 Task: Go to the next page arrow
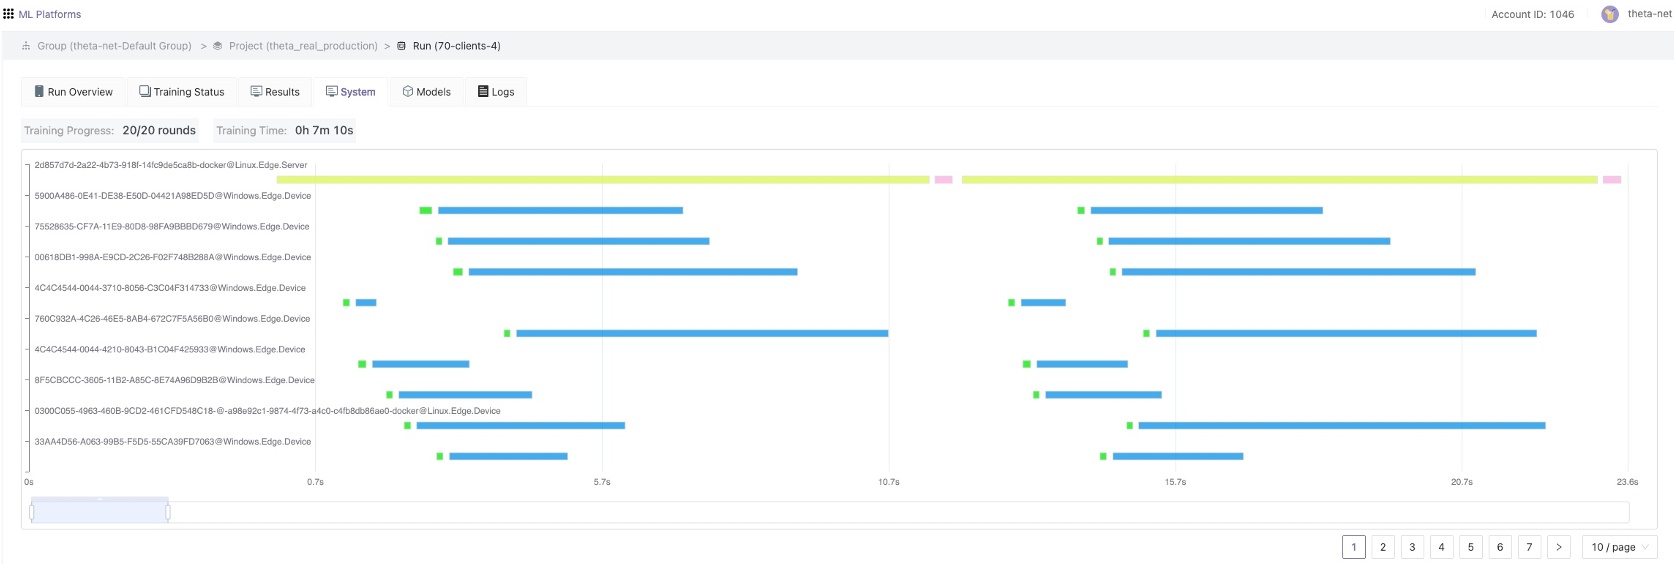(1558, 547)
